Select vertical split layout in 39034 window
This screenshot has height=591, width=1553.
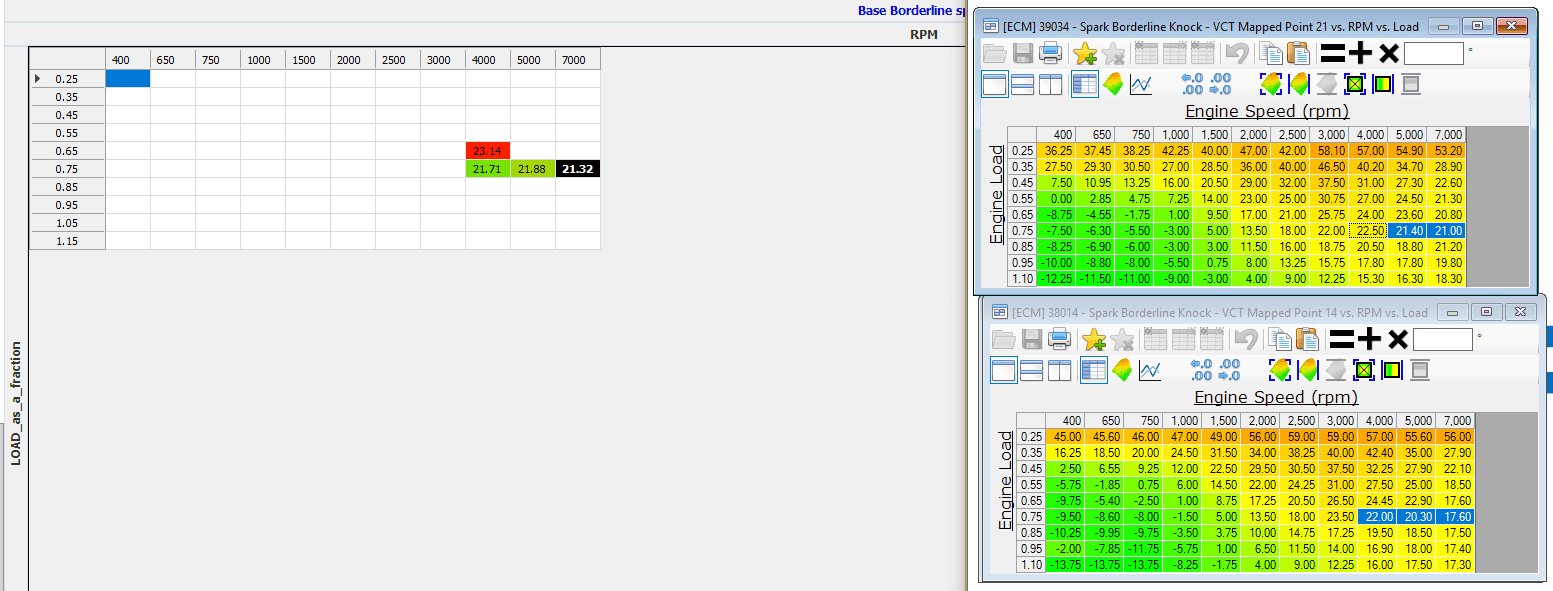pyautogui.click(x=1050, y=85)
